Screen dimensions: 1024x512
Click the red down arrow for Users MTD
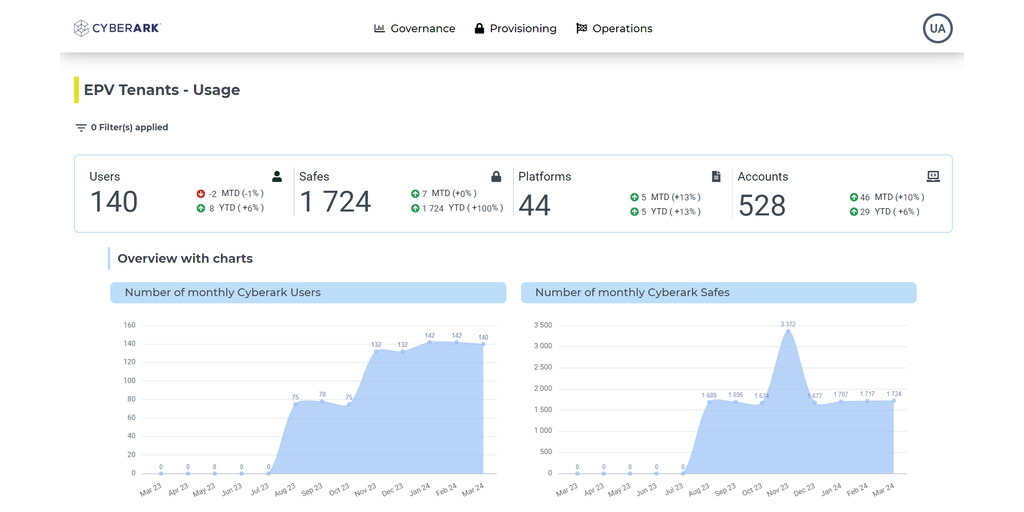[201, 194]
